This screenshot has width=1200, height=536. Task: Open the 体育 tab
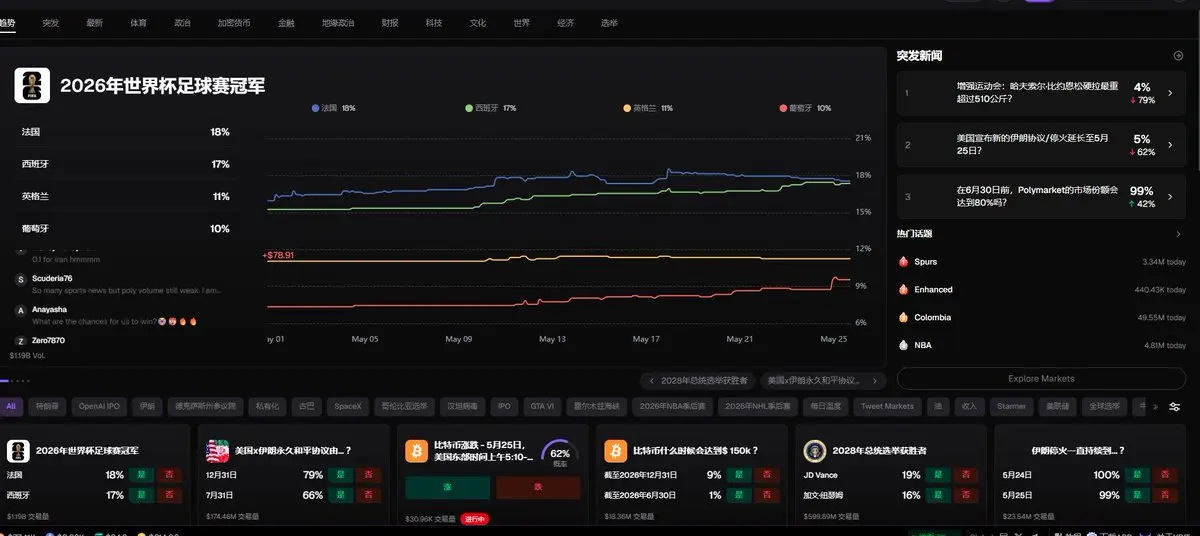(x=138, y=22)
